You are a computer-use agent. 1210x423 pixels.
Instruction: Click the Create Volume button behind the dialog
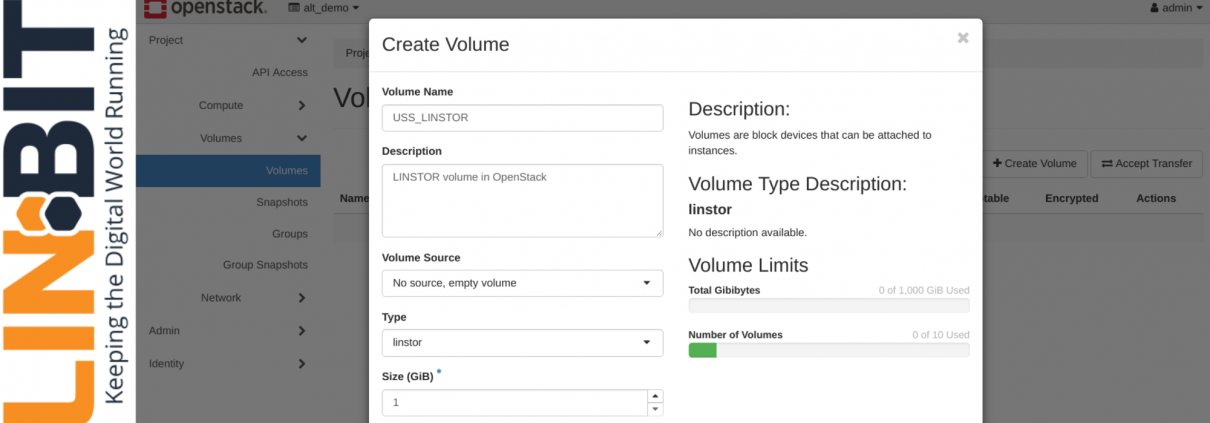(x=1034, y=163)
